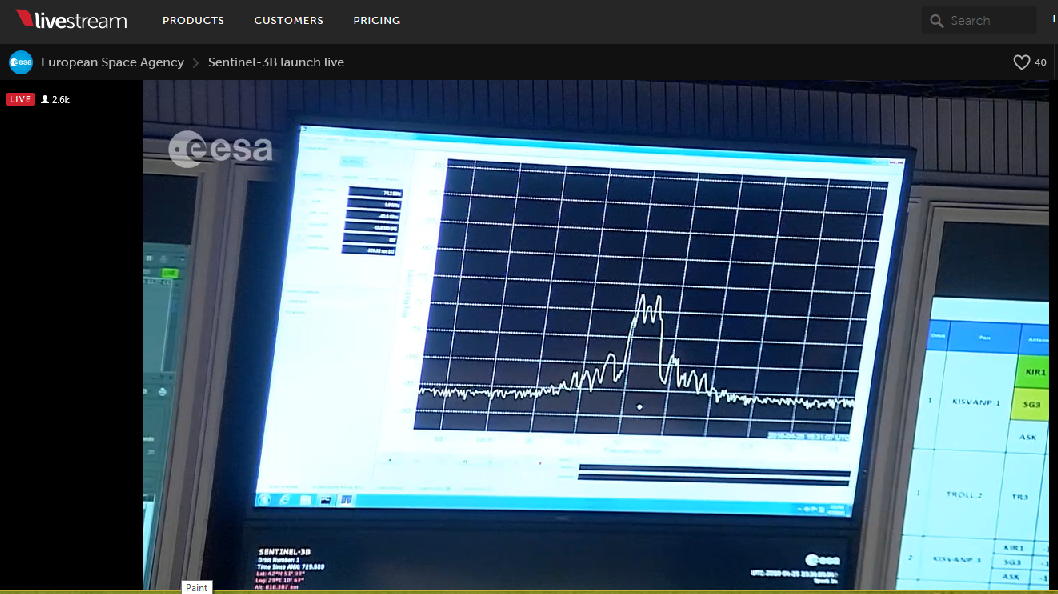Viewport: 1058px width, 594px height.
Task: Click the green SG3 cell in the video
Action: click(x=1033, y=403)
